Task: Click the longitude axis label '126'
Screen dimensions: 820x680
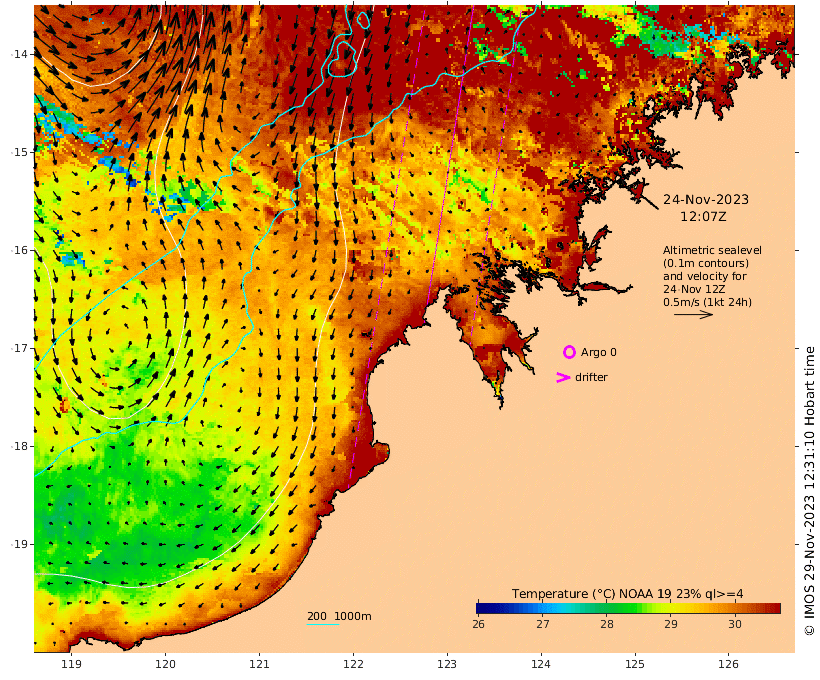Action: click(x=728, y=664)
